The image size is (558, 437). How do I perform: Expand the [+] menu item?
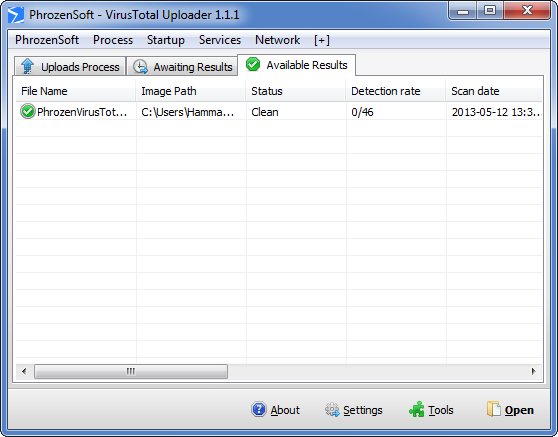point(322,40)
